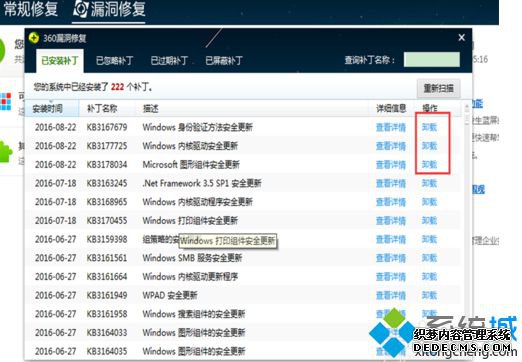The image size is (522, 362).
Task: Uninstall patch KB3170455
Action: [429, 221]
